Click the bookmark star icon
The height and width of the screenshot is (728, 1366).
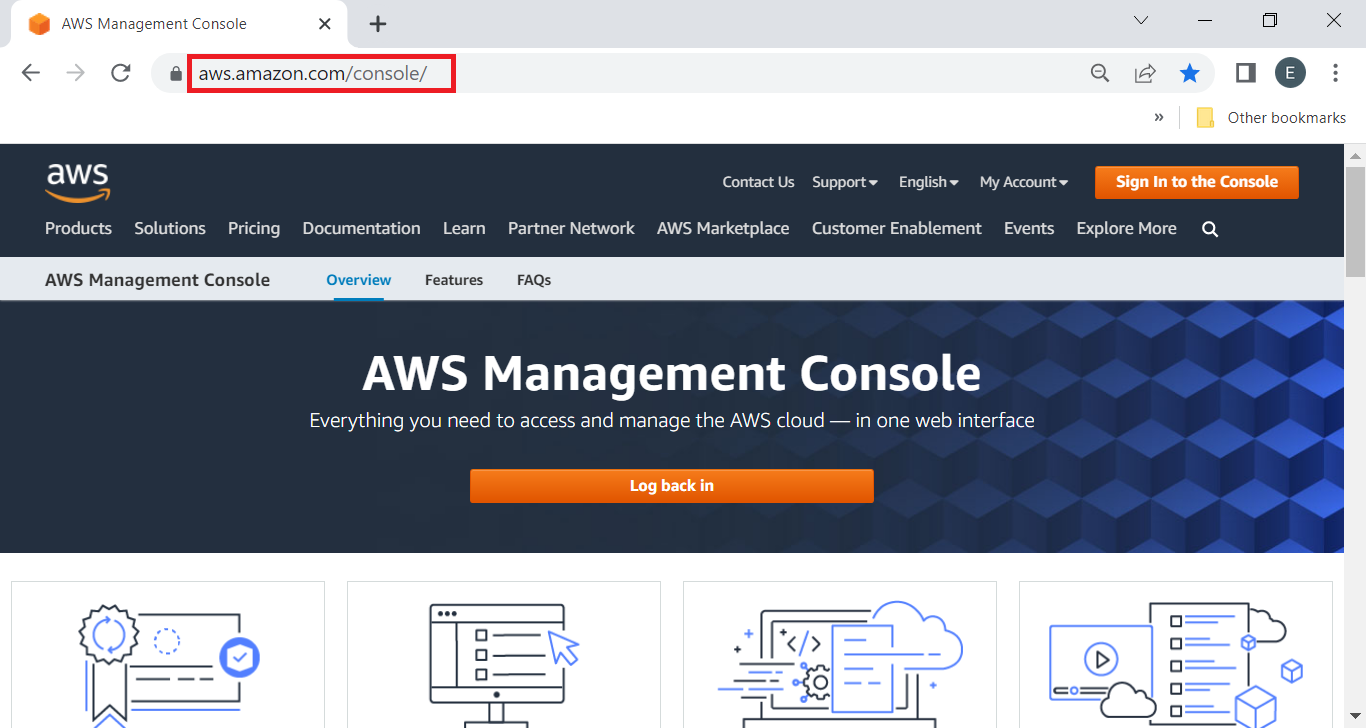coord(1189,73)
